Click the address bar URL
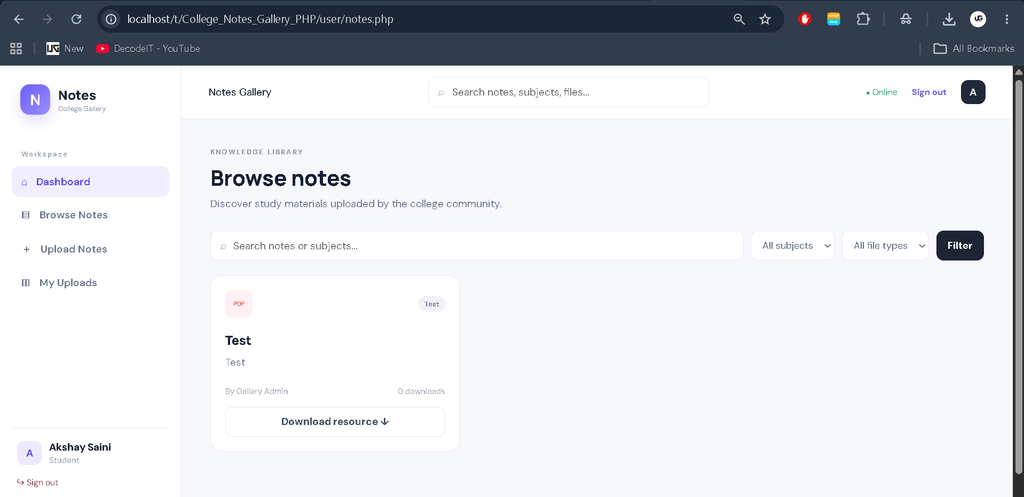The height and width of the screenshot is (497, 1024). 260,19
